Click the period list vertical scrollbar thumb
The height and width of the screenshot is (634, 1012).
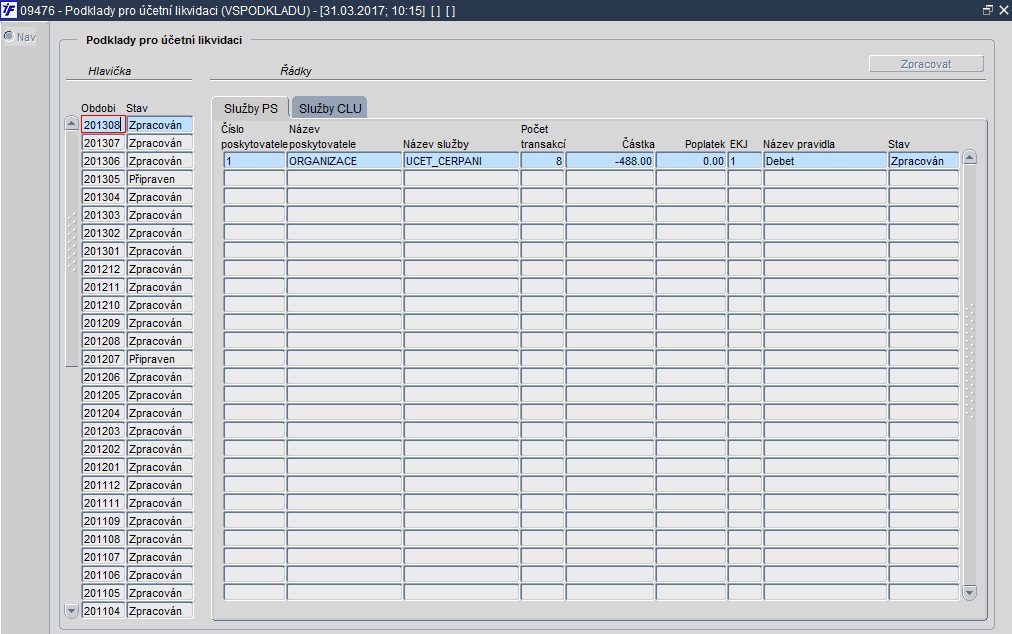point(72,249)
